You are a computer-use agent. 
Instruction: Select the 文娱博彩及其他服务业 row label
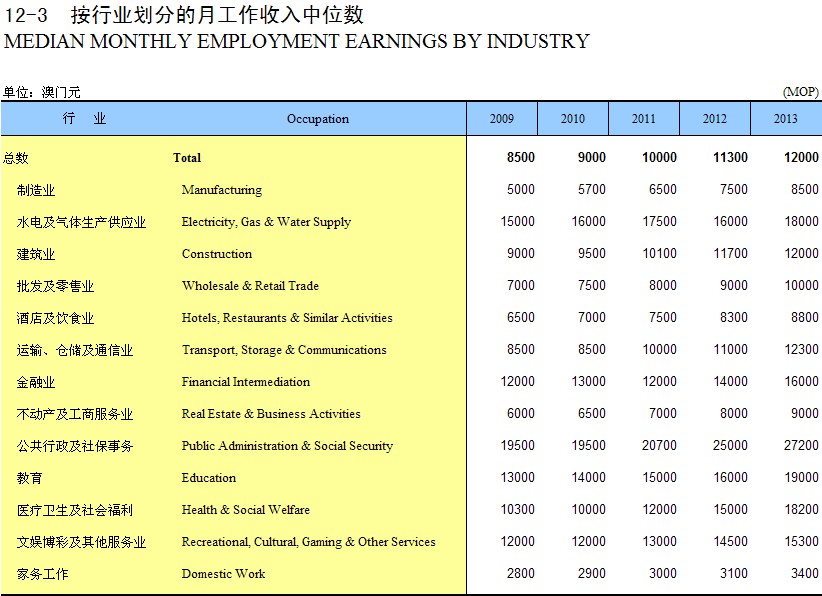coord(81,542)
